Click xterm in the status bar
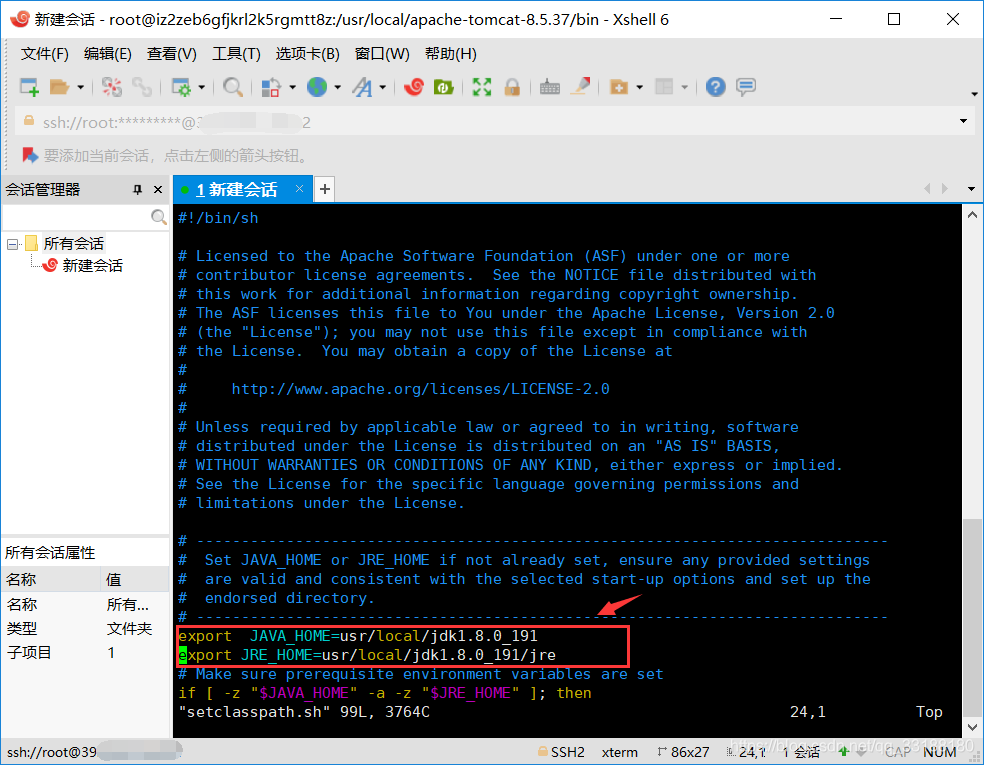 click(x=619, y=752)
